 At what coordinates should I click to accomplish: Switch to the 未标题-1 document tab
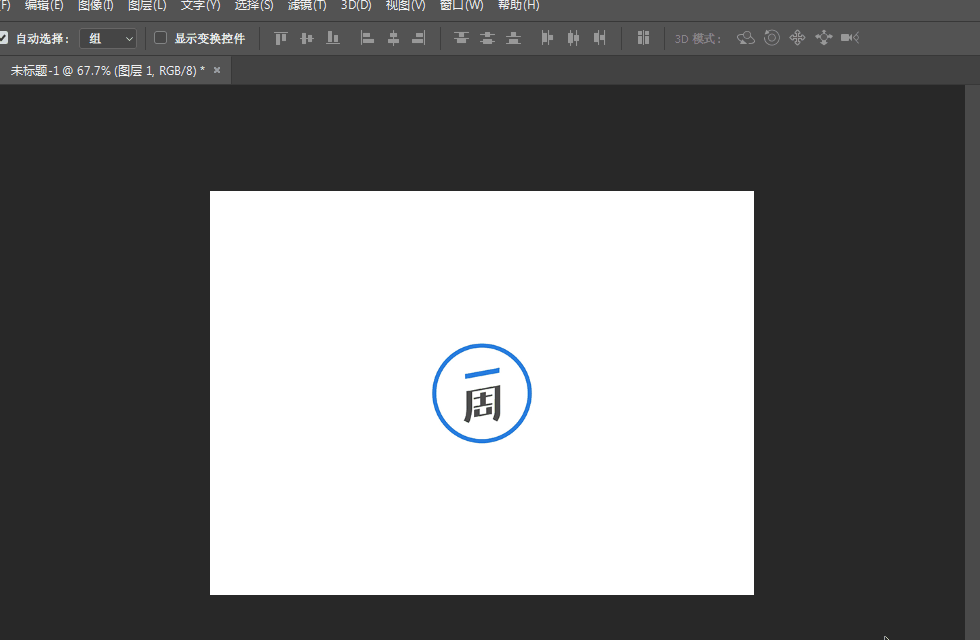pos(100,70)
